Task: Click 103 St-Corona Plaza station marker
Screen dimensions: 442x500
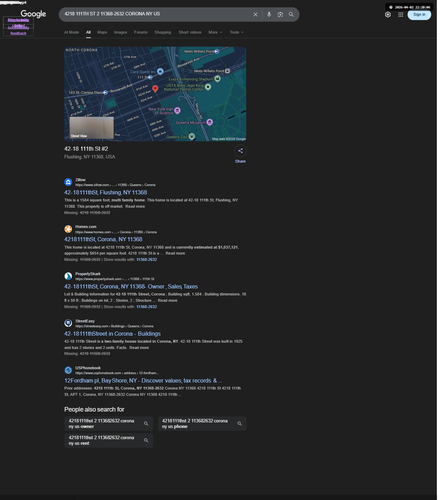Action: click(x=105, y=92)
